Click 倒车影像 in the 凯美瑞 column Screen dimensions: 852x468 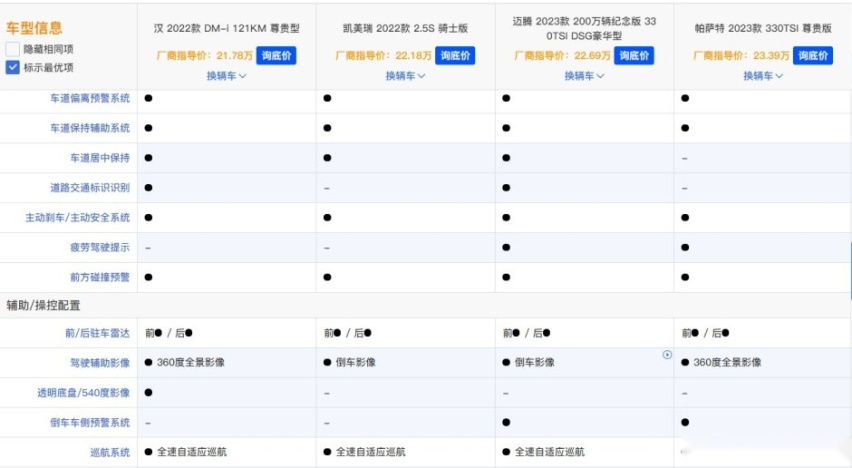point(355,363)
